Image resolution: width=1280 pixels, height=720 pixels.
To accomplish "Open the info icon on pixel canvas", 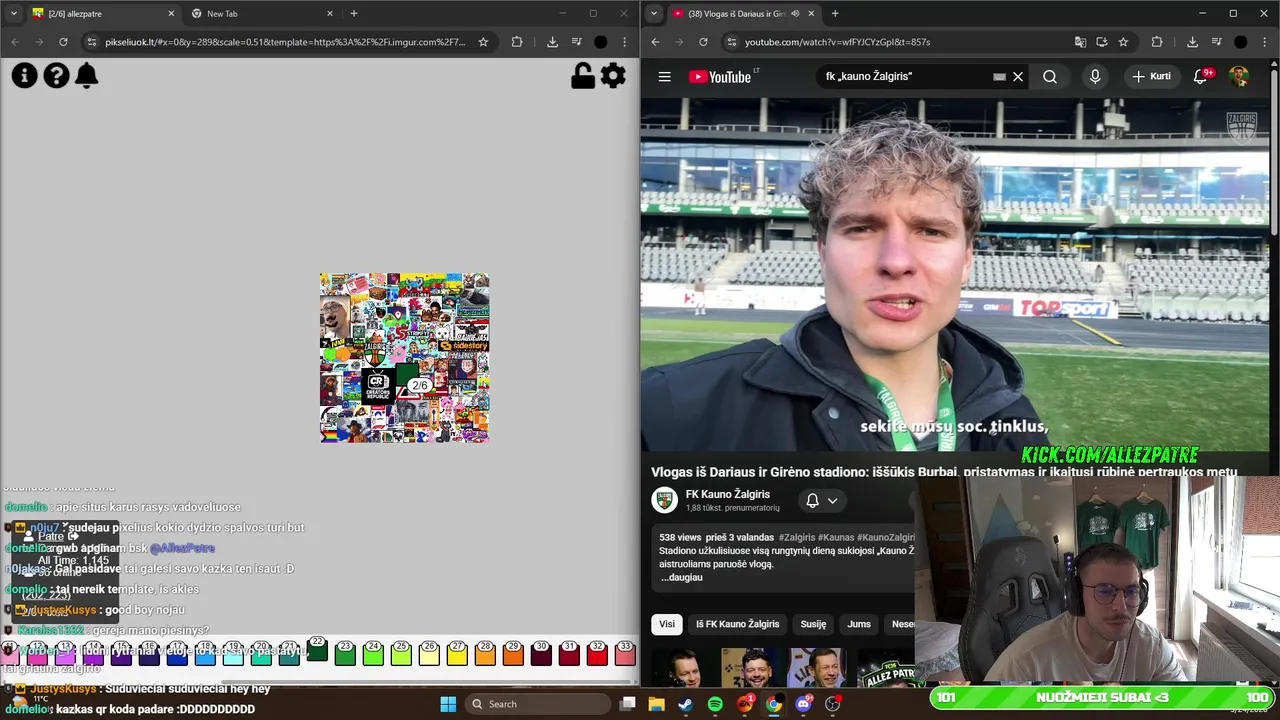I will 24,76.
